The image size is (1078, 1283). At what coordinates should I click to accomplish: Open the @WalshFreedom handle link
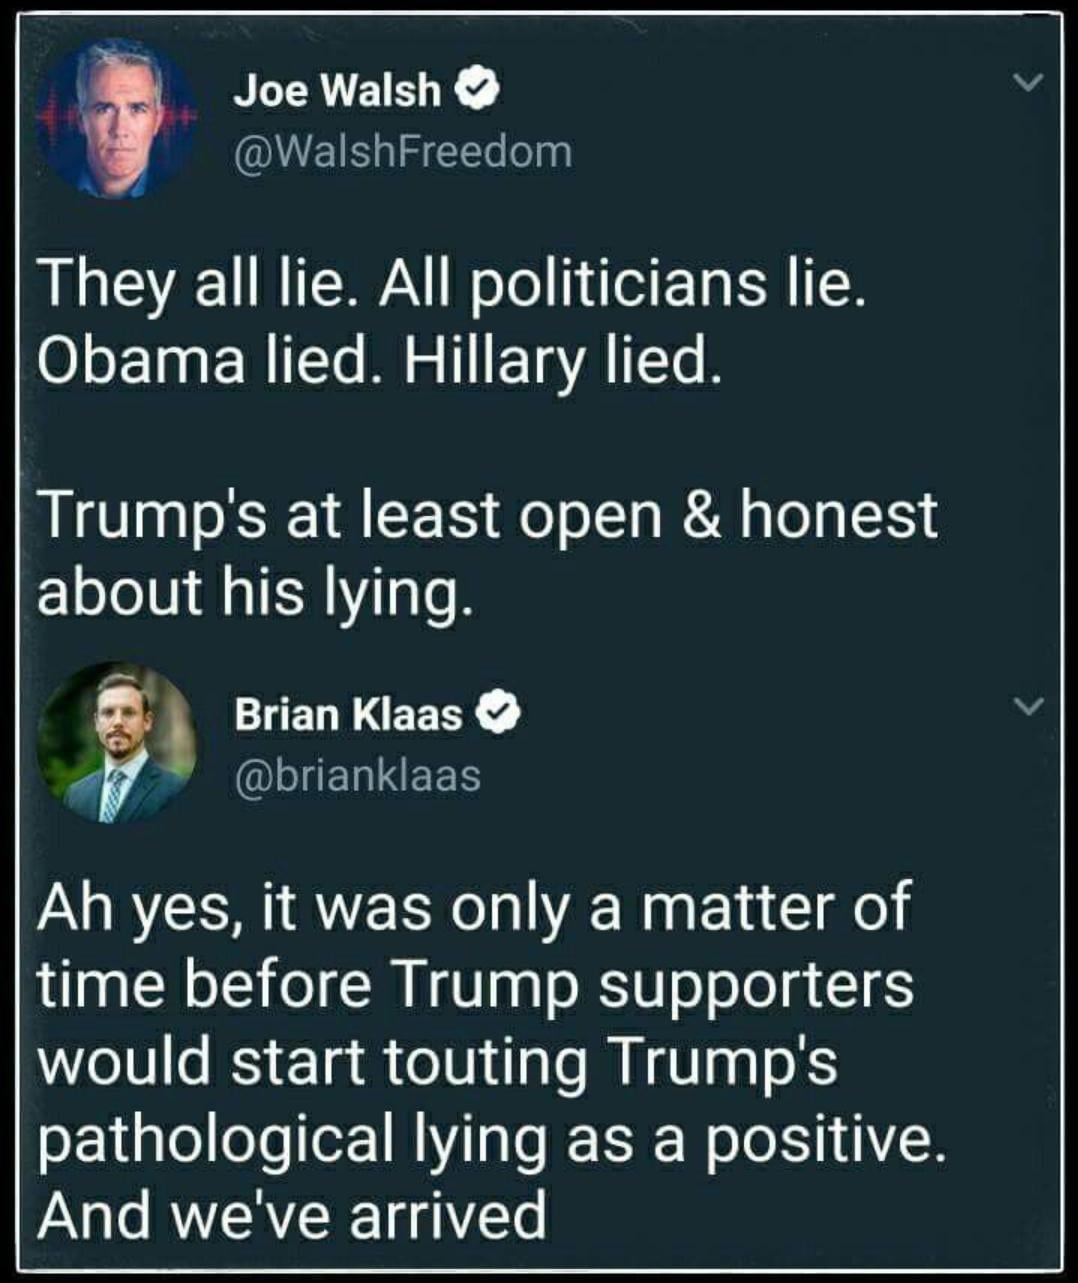(403, 152)
